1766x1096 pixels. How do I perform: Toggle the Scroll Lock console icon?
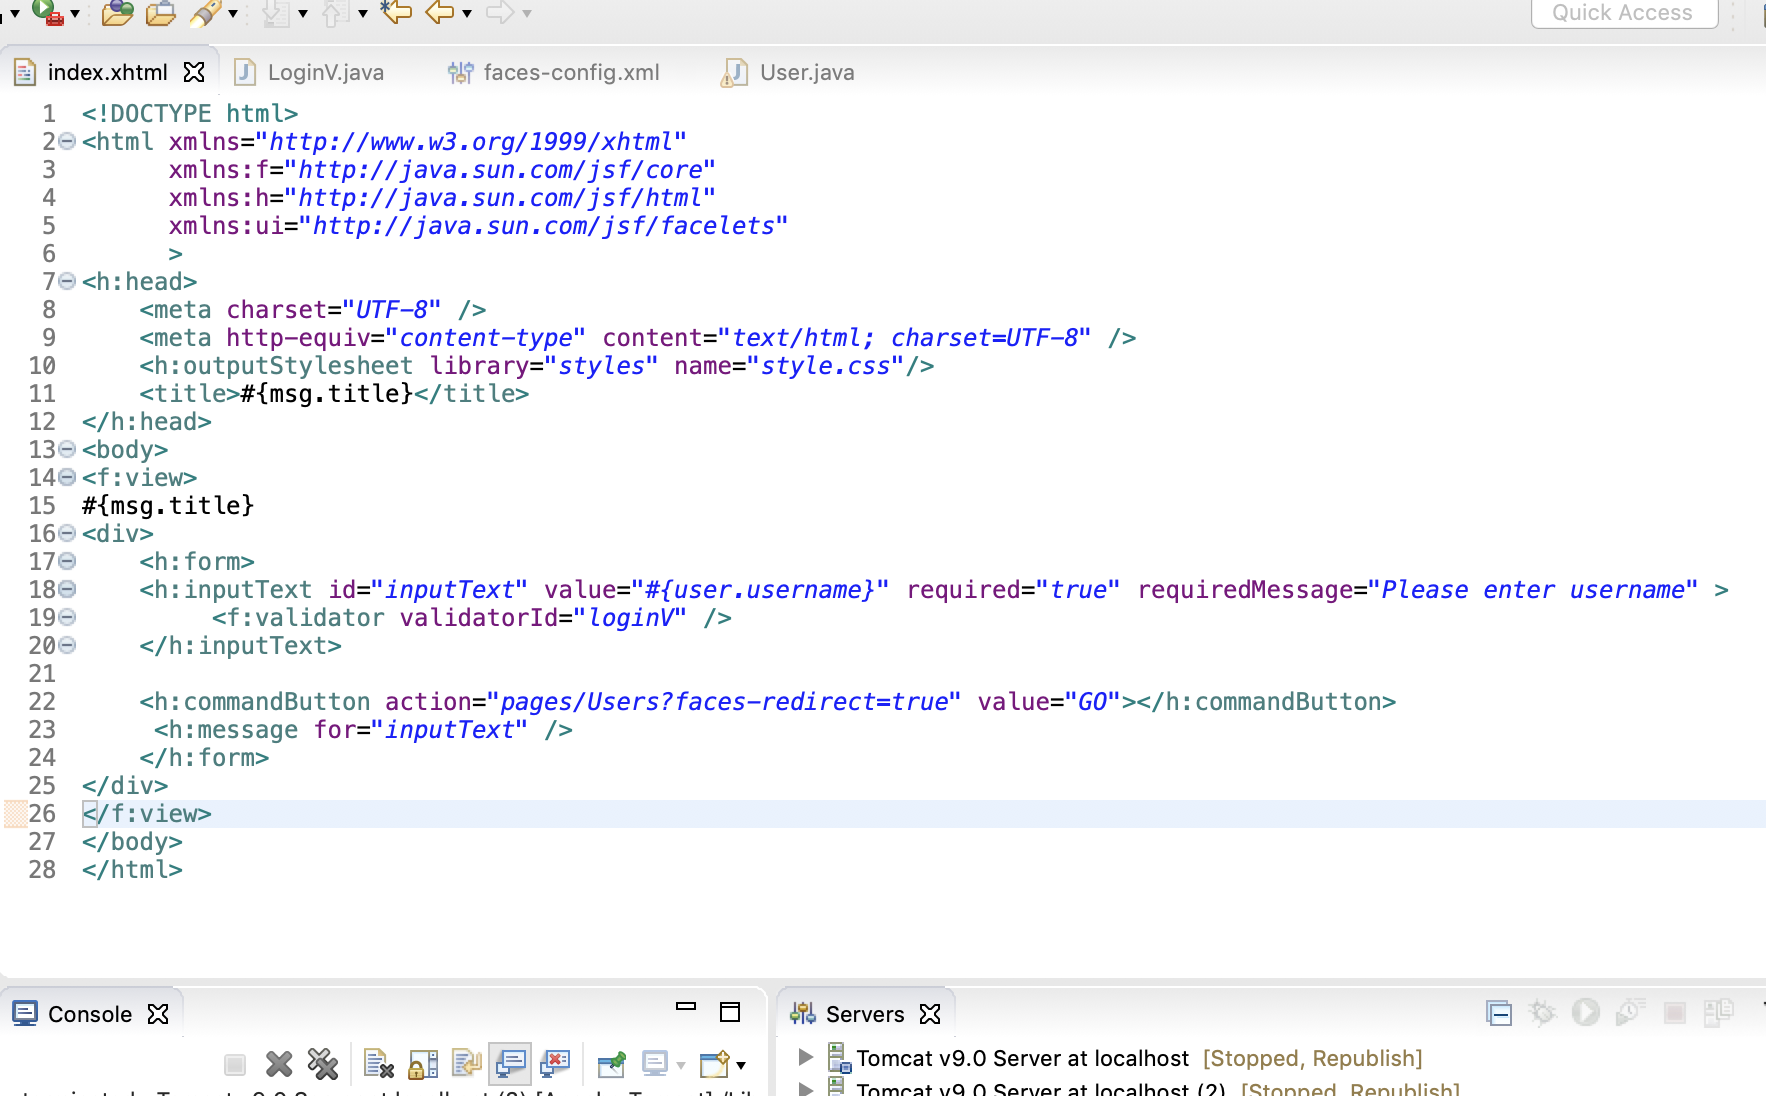click(x=423, y=1065)
